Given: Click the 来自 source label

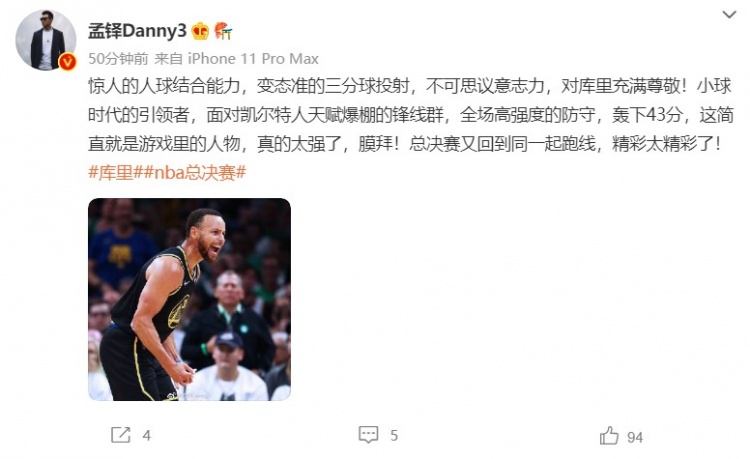Looking at the screenshot, I should click(x=168, y=59).
